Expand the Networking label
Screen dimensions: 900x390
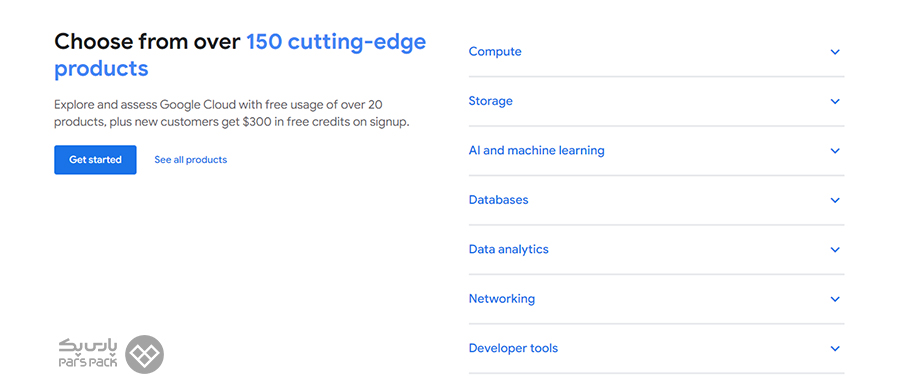(x=502, y=299)
